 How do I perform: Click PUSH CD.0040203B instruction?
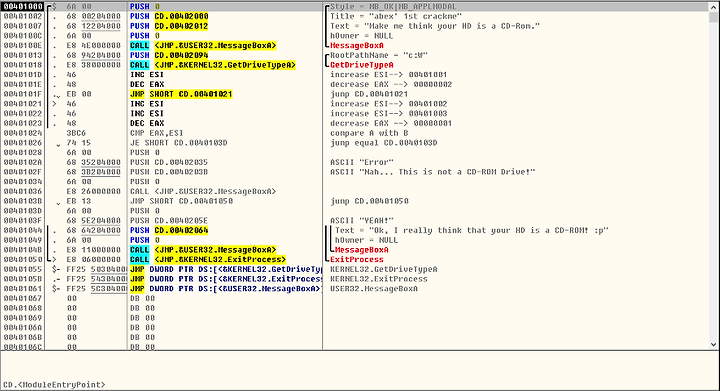point(169,172)
